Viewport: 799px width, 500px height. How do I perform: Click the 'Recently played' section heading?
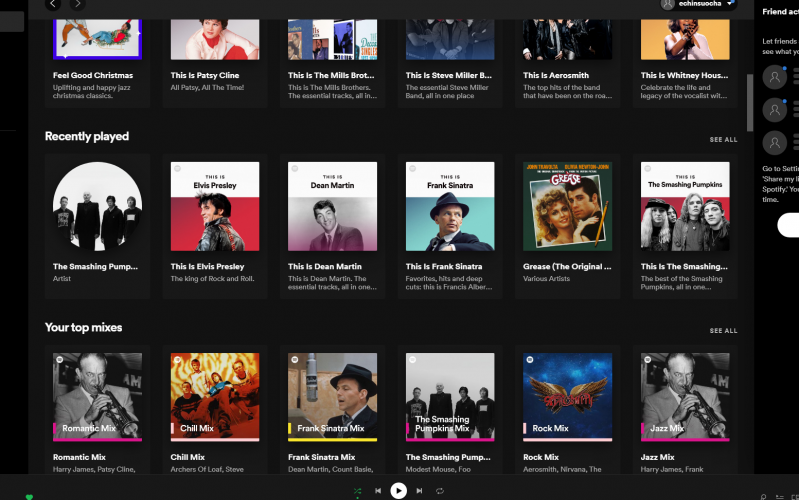(x=87, y=137)
